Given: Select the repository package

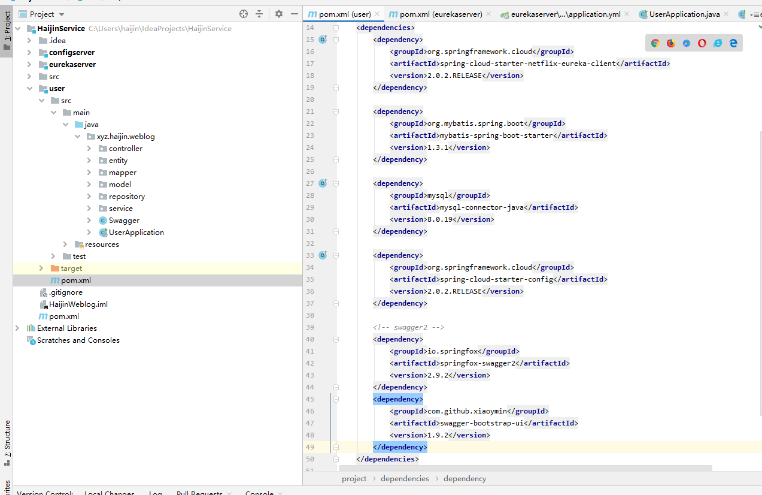Looking at the screenshot, I should pos(127,196).
